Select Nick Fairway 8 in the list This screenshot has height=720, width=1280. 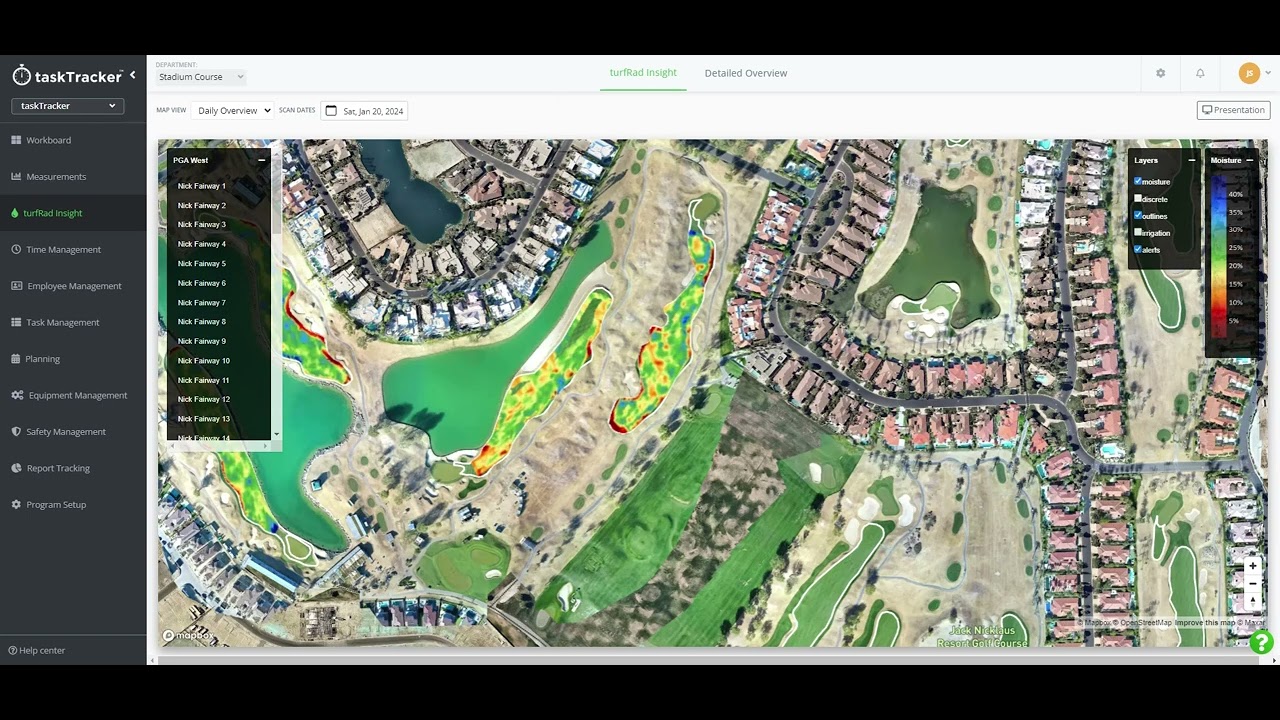pyautogui.click(x=201, y=321)
